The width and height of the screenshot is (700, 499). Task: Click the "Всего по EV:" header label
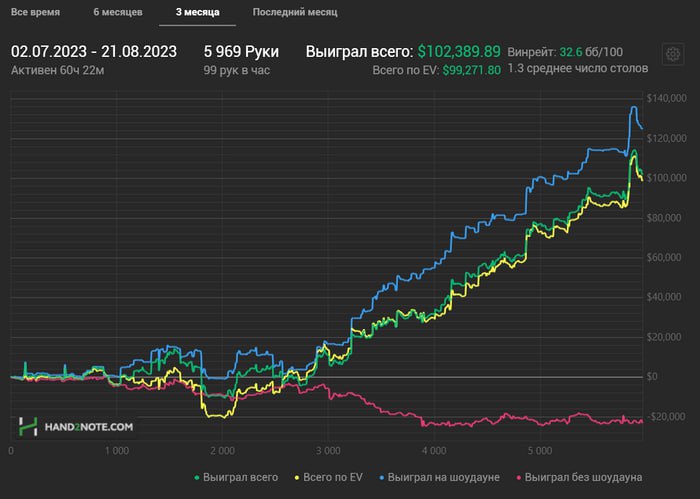pos(405,70)
